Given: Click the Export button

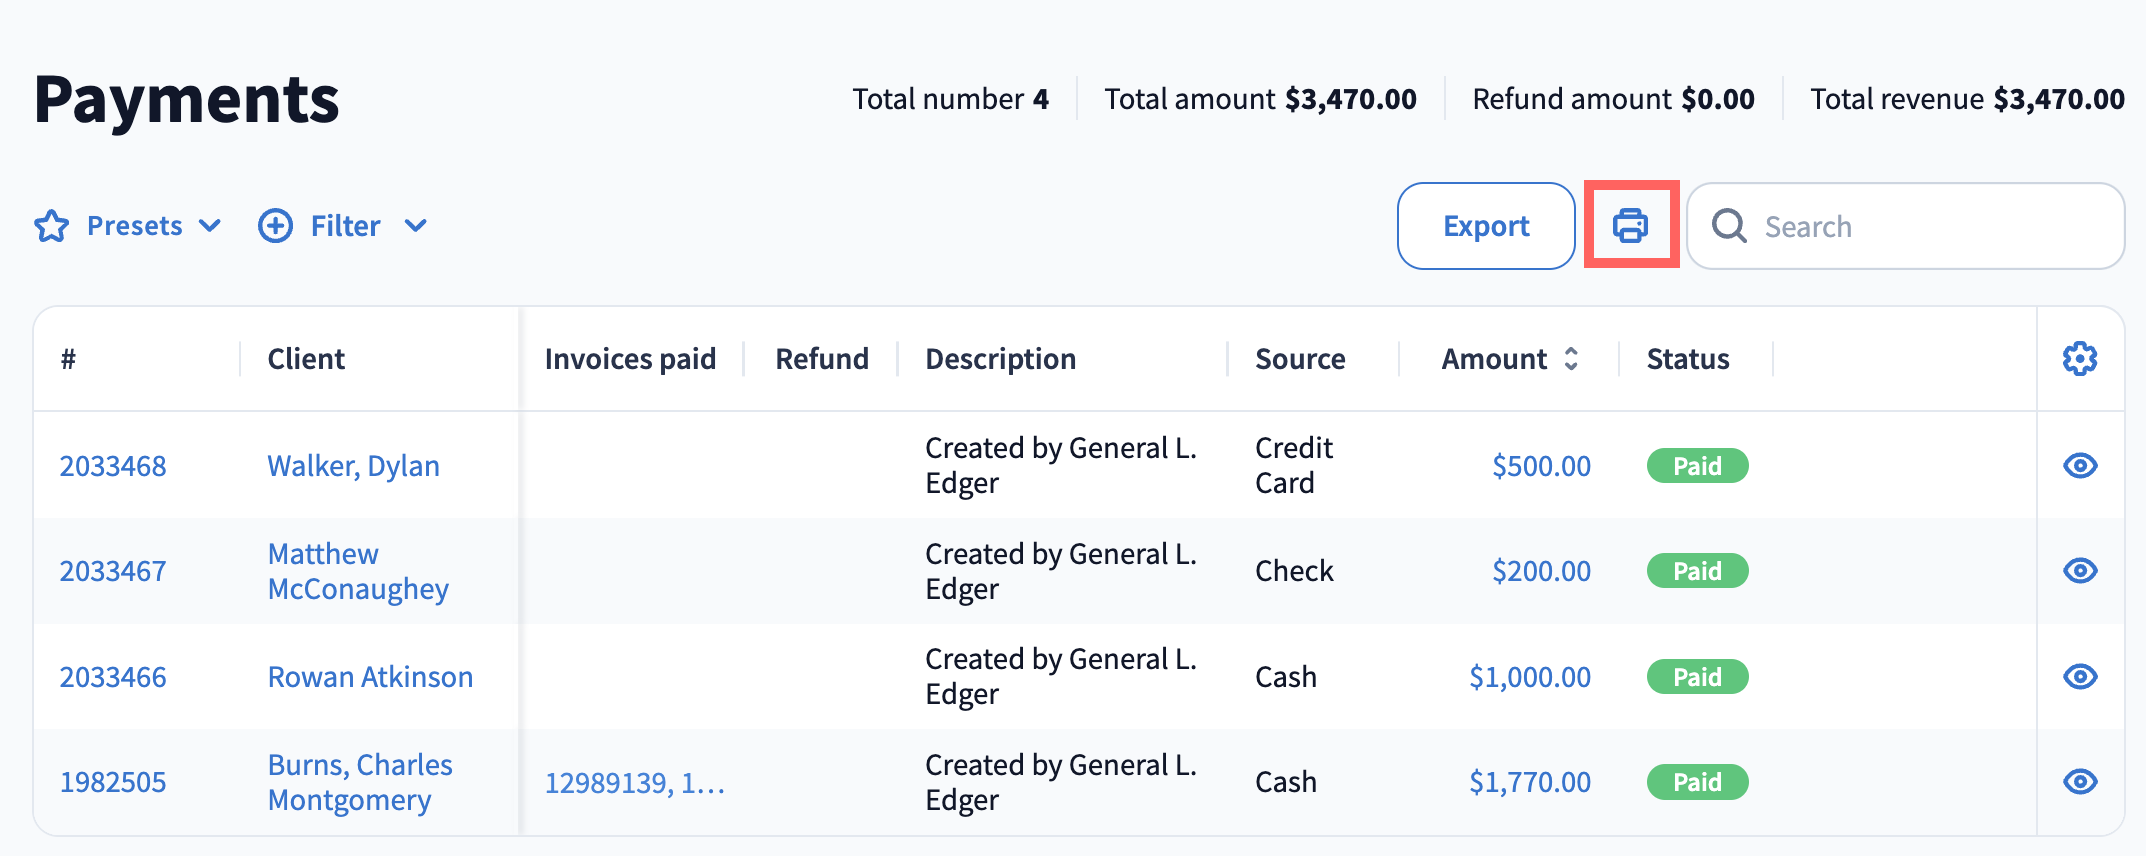Looking at the screenshot, I should tap(1486, 226).
